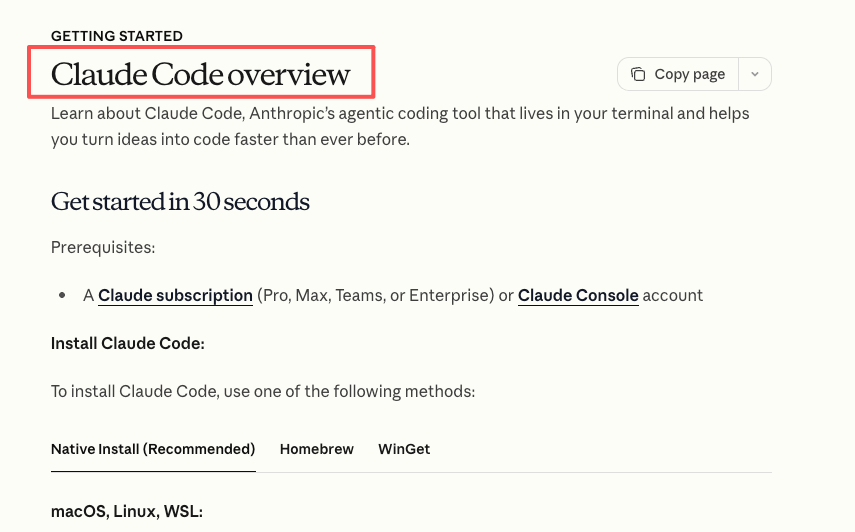The height and width of the screenshot is (532, 855).
Task: Click the bullet point before Claude subscription
Action: [62, 295]
